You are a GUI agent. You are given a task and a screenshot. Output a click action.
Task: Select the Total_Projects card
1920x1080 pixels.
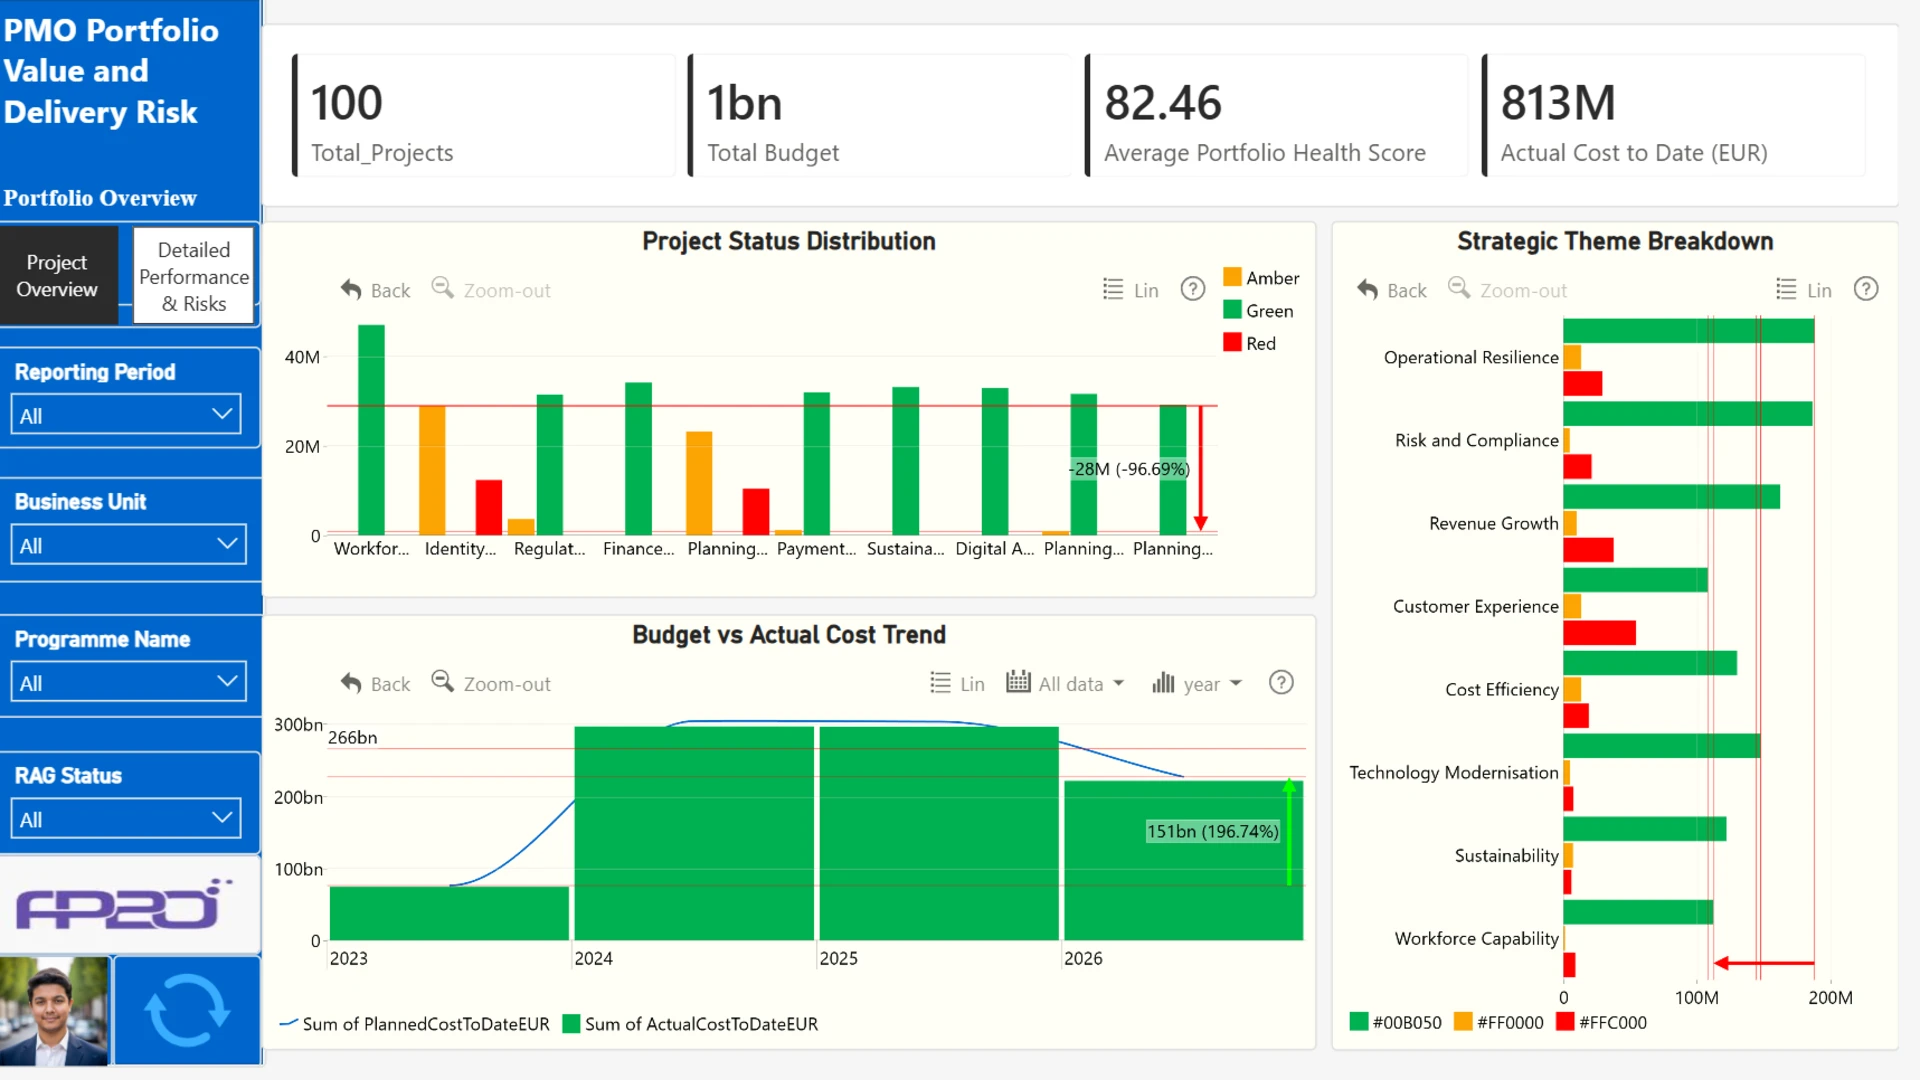click(484, 116)
